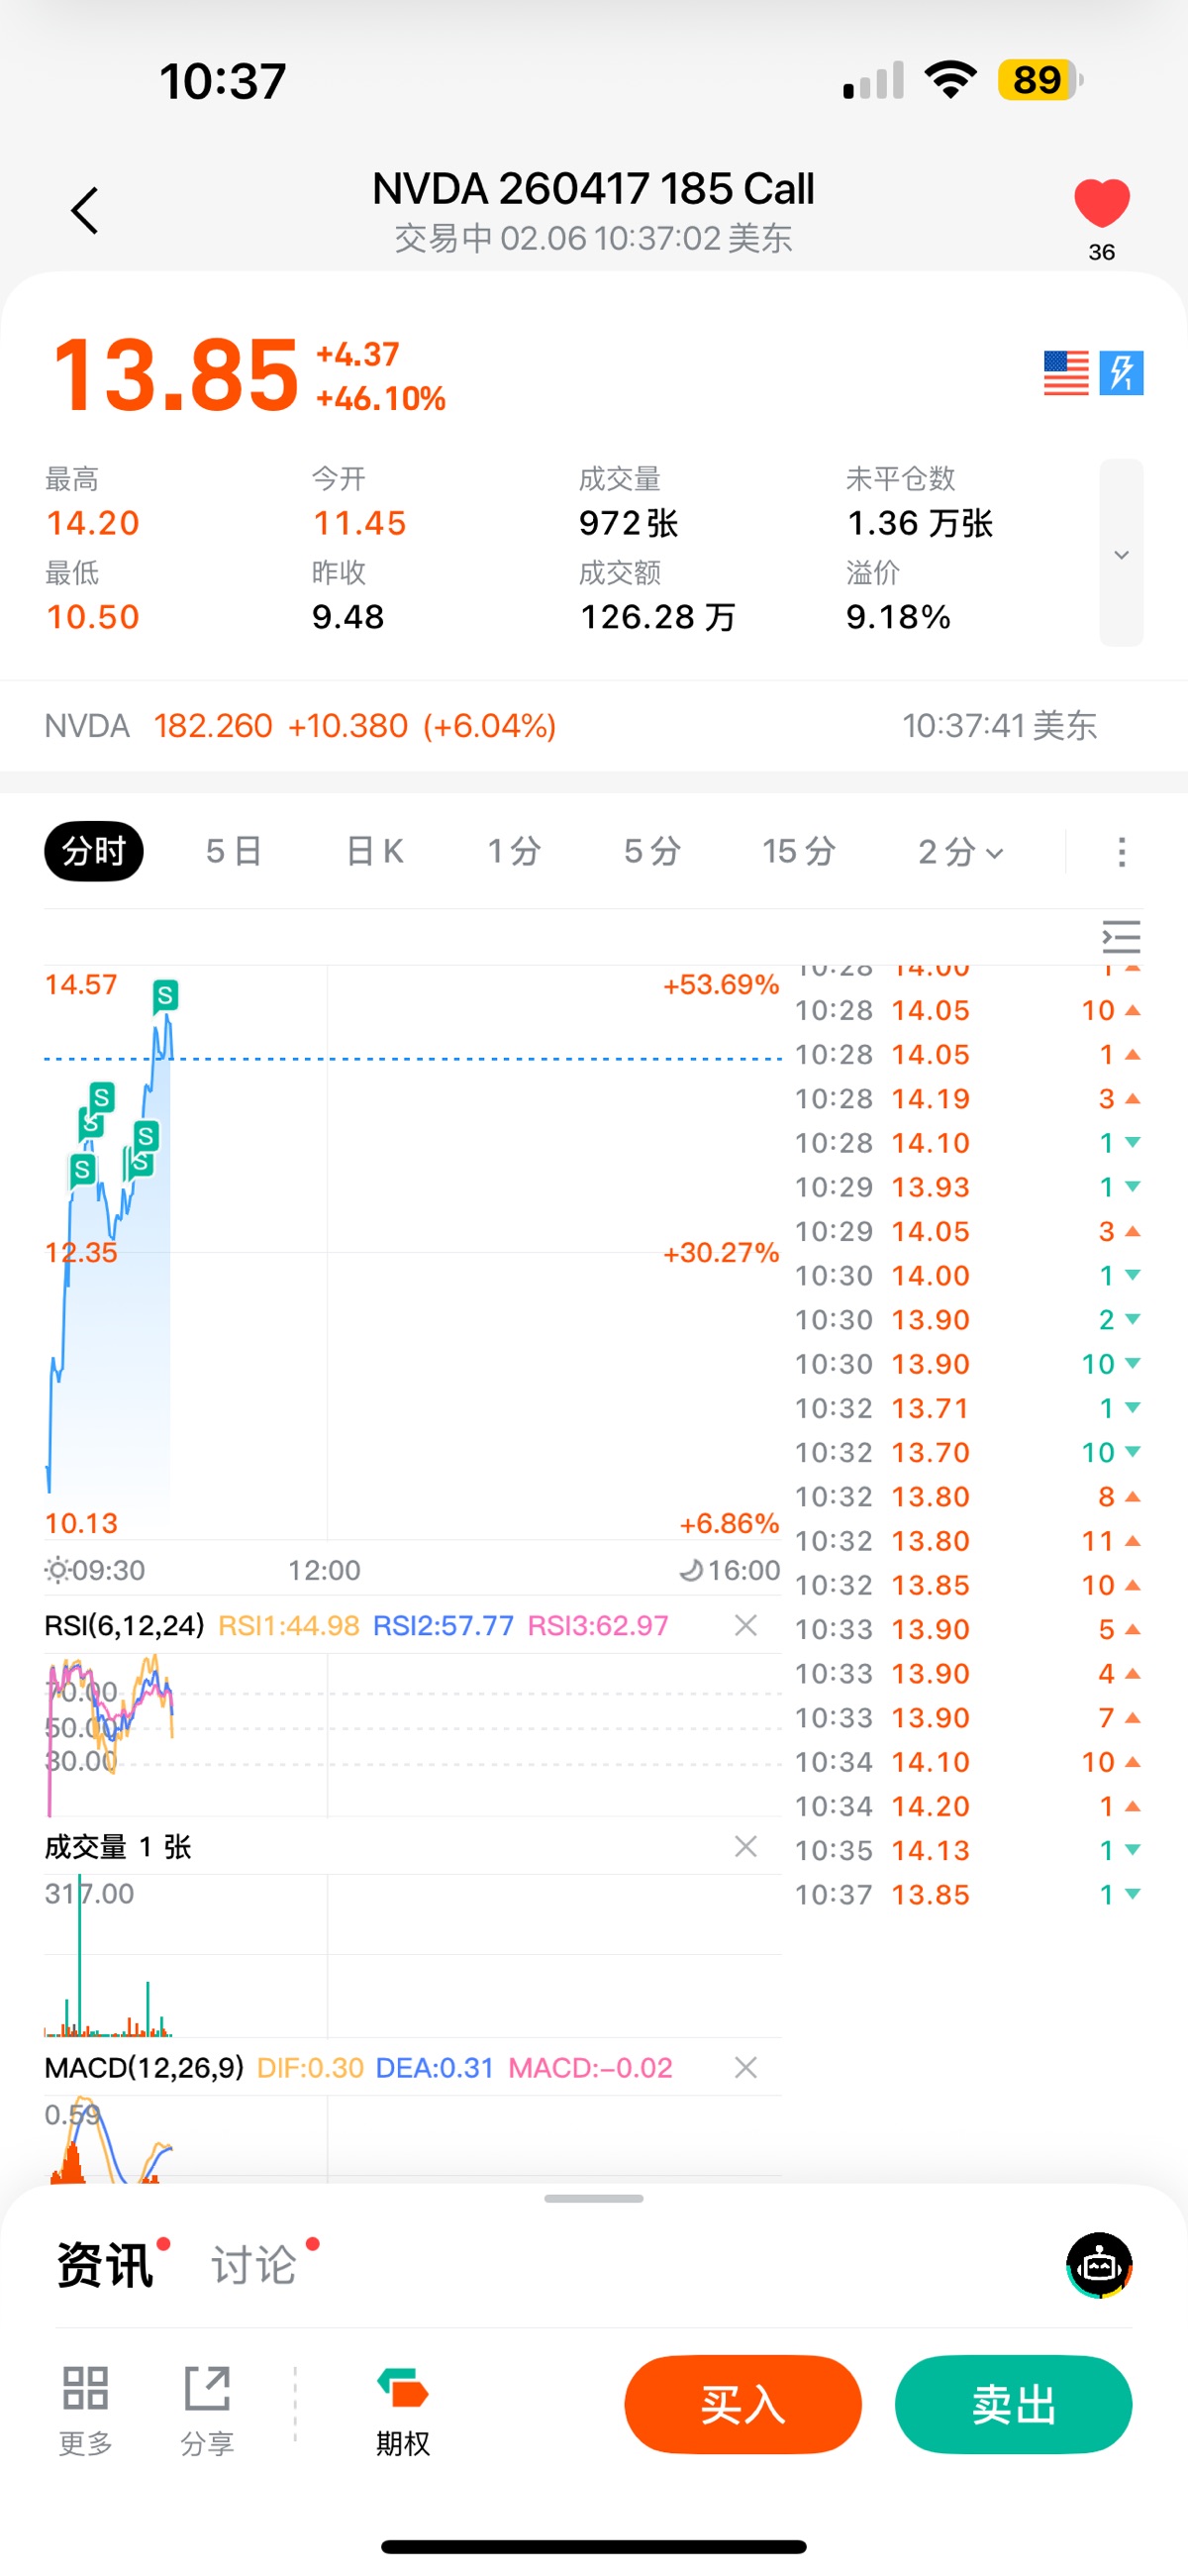Screen dimensions: 1188x2576
Task: Close the MACD indicator panel
Action: click(x=745, y=2067)
